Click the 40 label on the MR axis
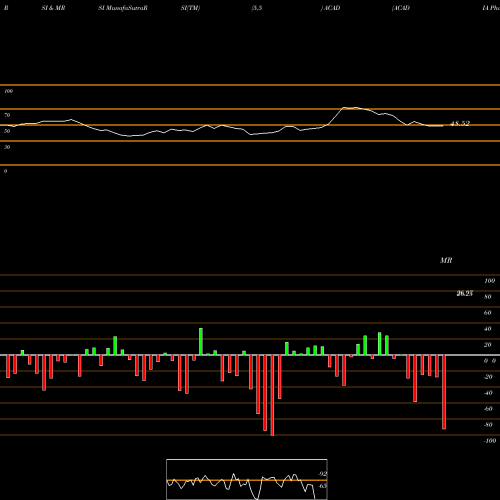This screenshot has height=500, width=500. pyautogui.click(x=488, y=329)
